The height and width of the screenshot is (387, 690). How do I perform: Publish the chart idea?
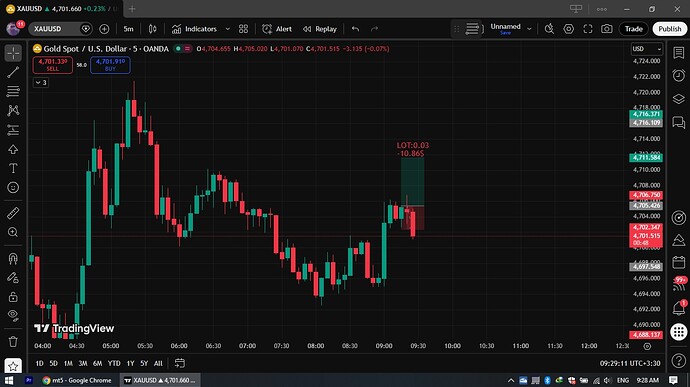pos(670,29)
